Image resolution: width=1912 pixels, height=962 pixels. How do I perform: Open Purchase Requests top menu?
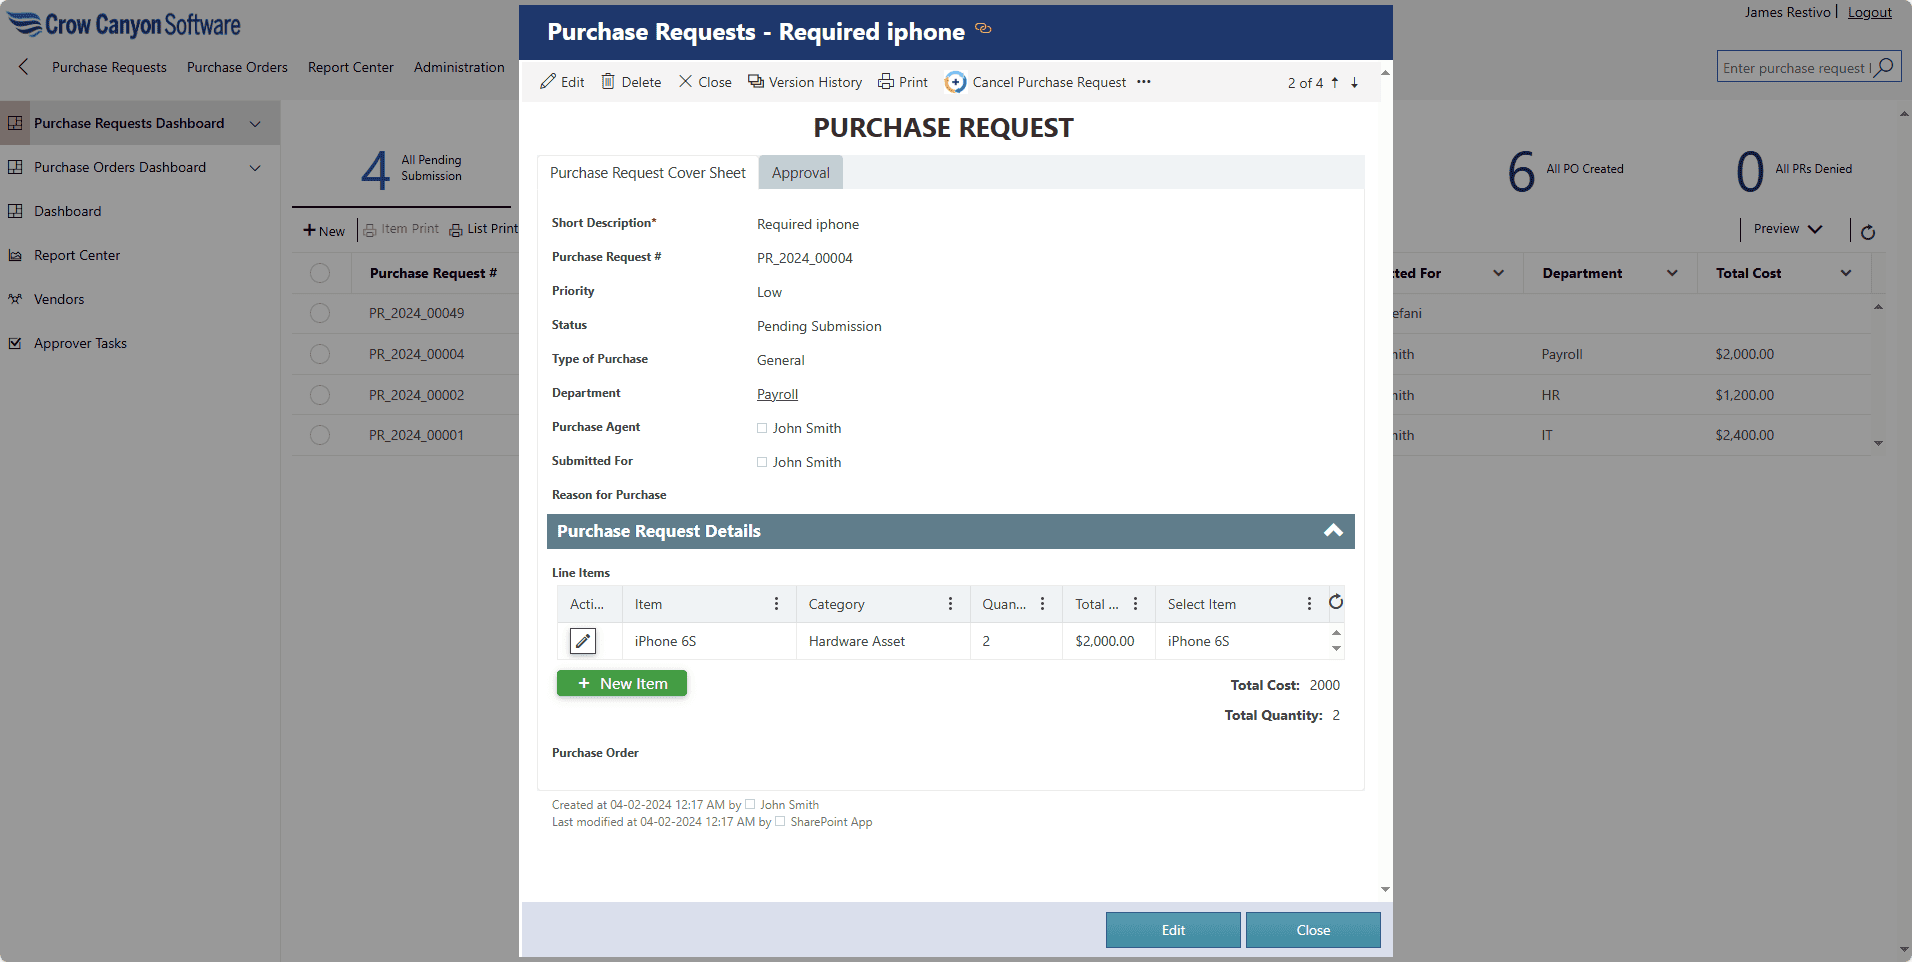[109, 67]
